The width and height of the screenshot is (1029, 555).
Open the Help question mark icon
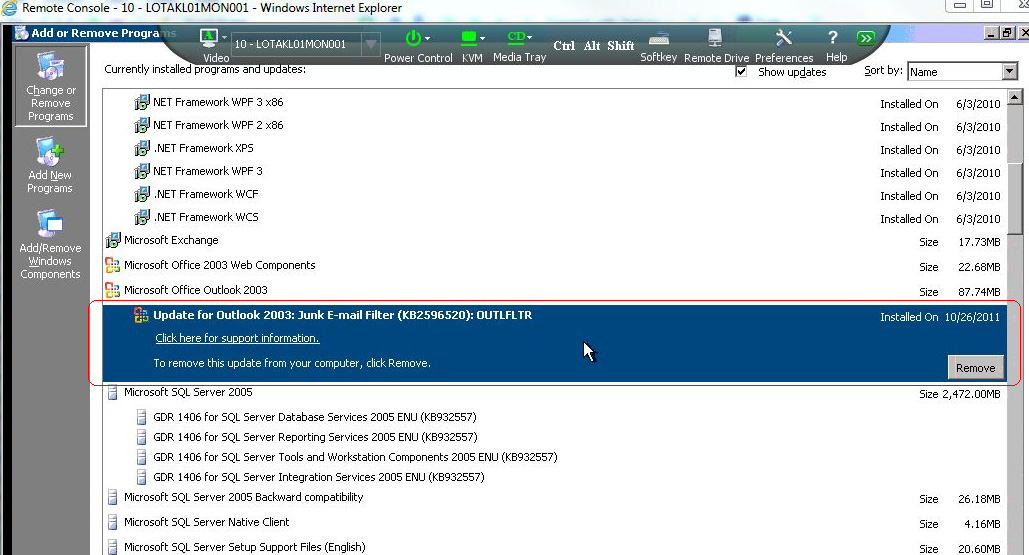pyautogui.click(x=832, y=38)
